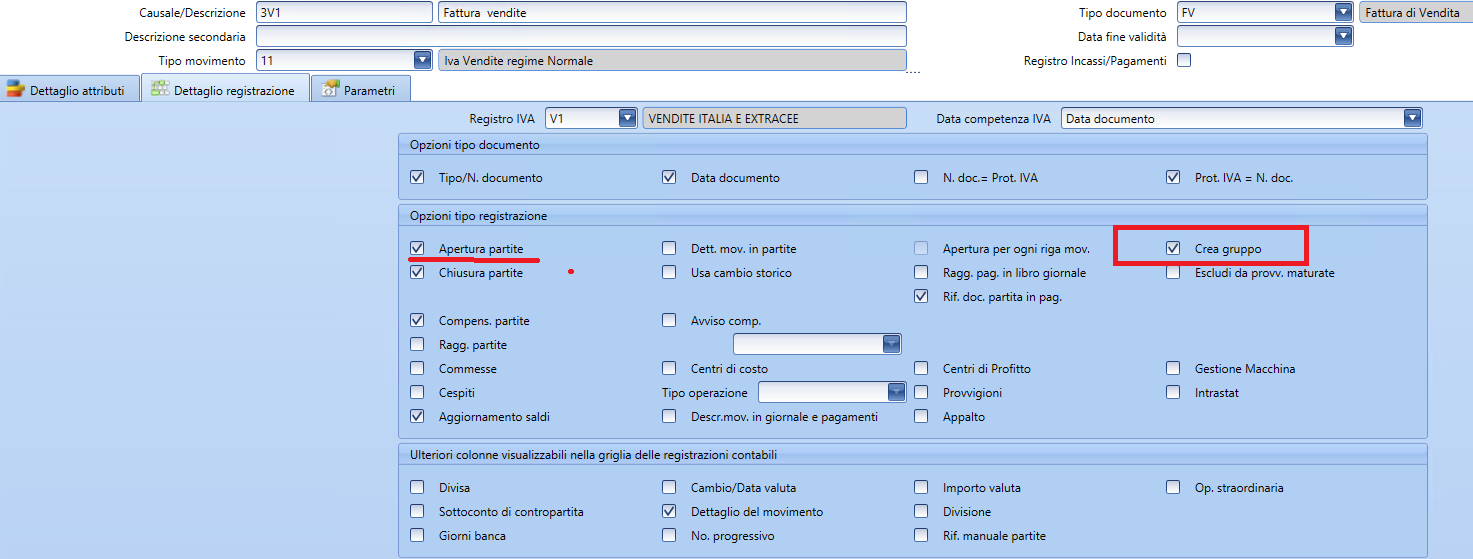Click the Parametri tab icon
This screenshot has height=559, width=1473.
(329, 90)
